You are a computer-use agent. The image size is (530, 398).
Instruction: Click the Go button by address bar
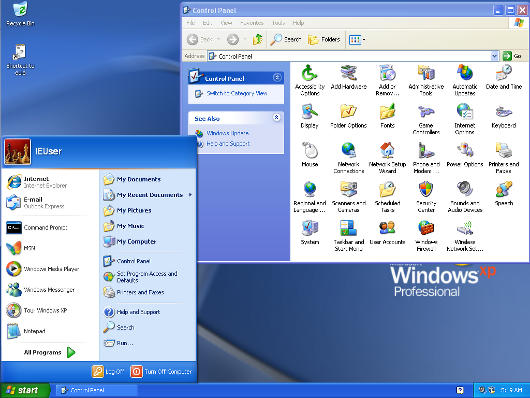click(512, 56)
